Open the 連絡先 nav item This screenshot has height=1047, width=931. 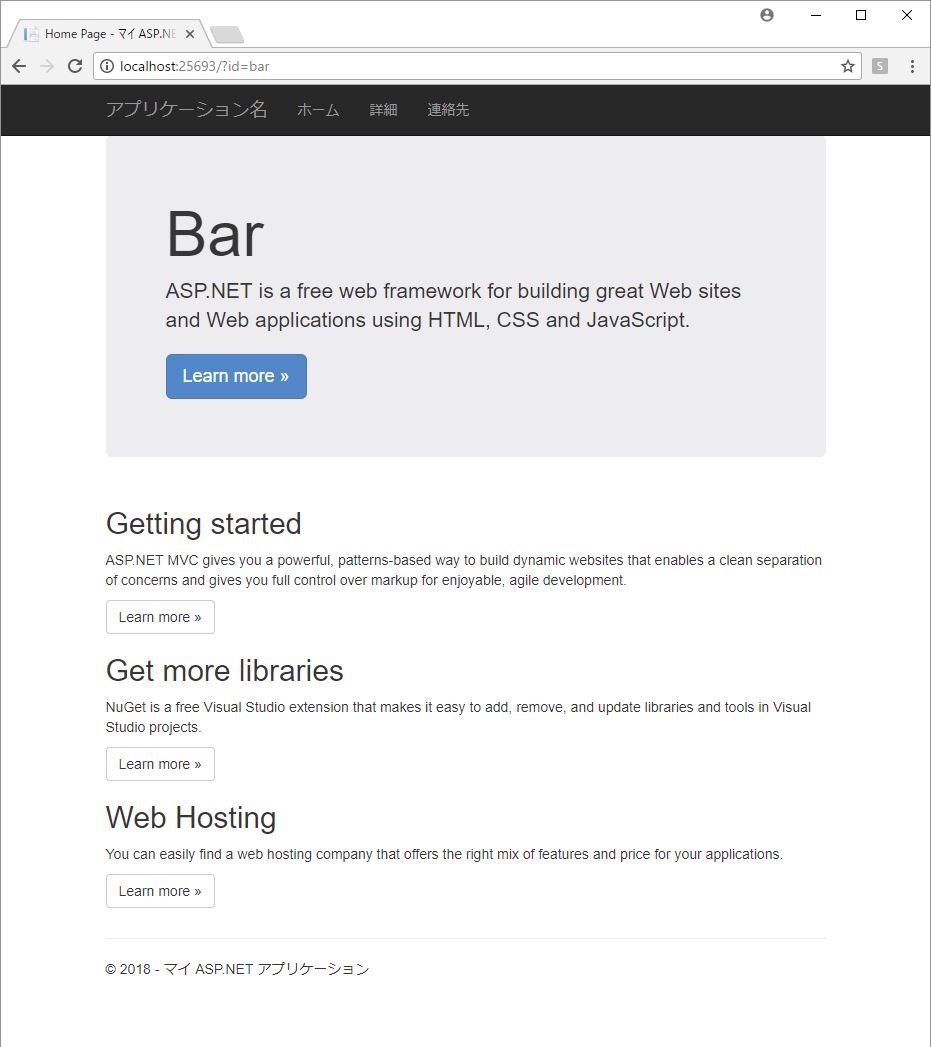tap(448, 110)
